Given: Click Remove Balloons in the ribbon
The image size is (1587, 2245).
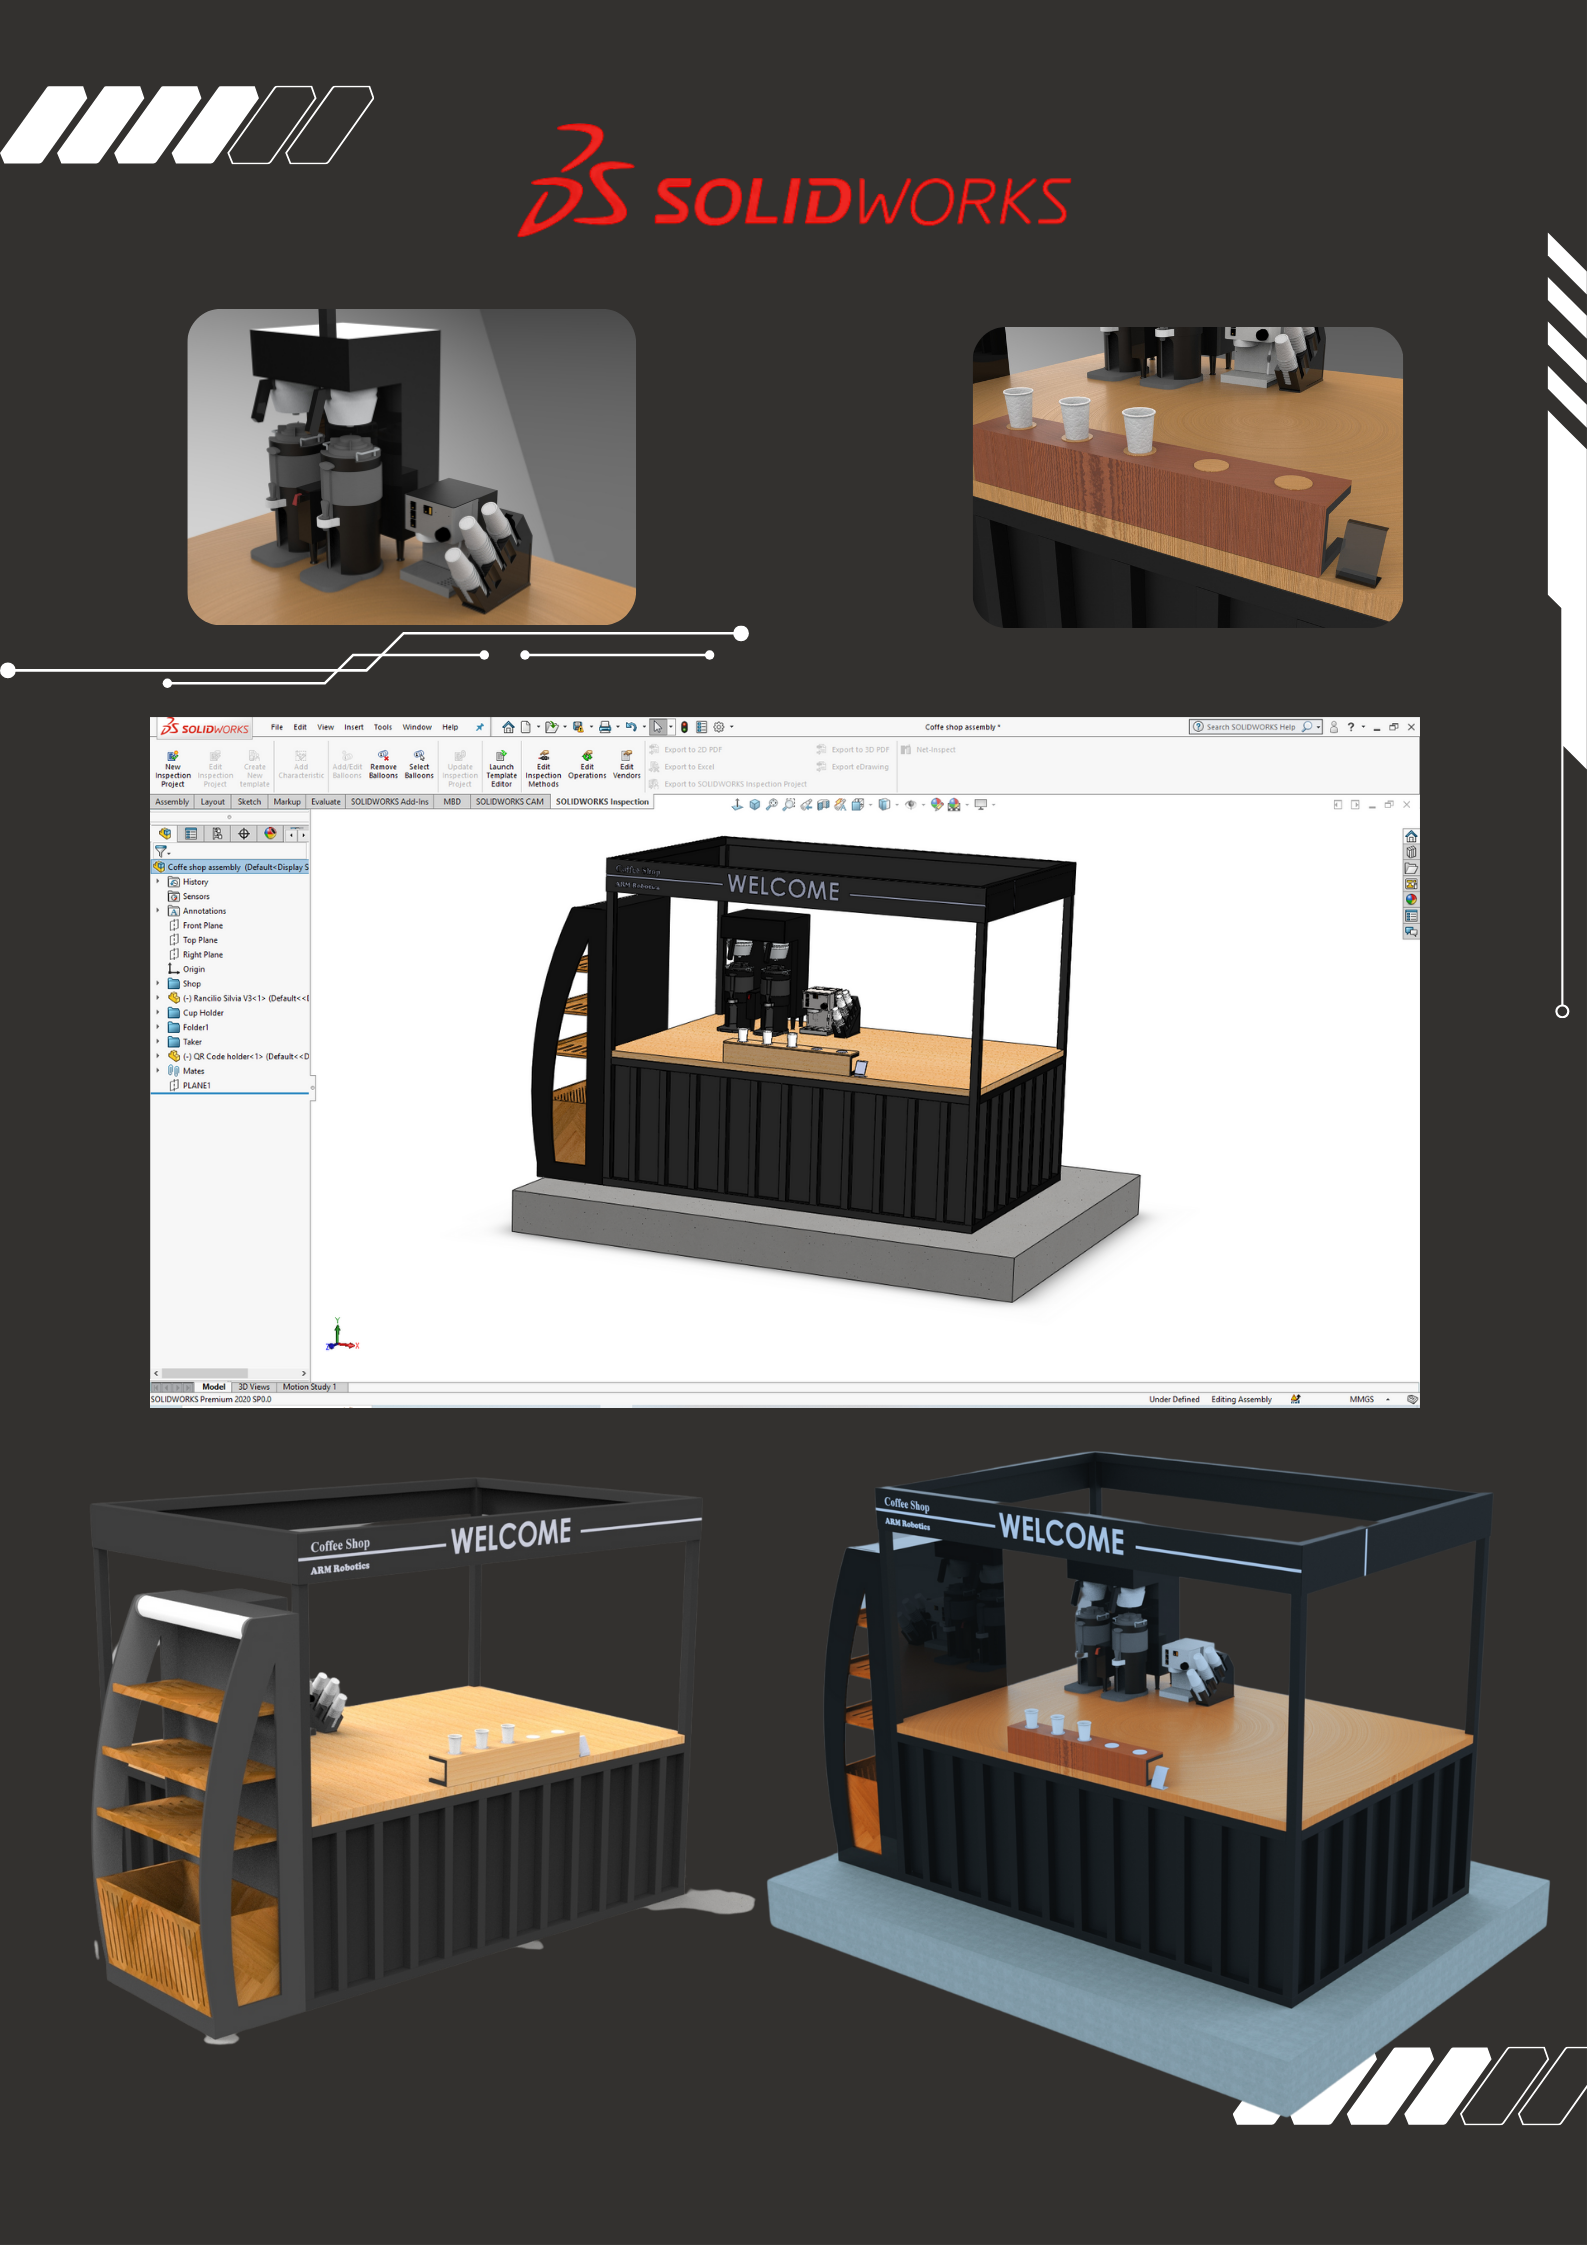Looking at the screenshot, I should [383, 765].
